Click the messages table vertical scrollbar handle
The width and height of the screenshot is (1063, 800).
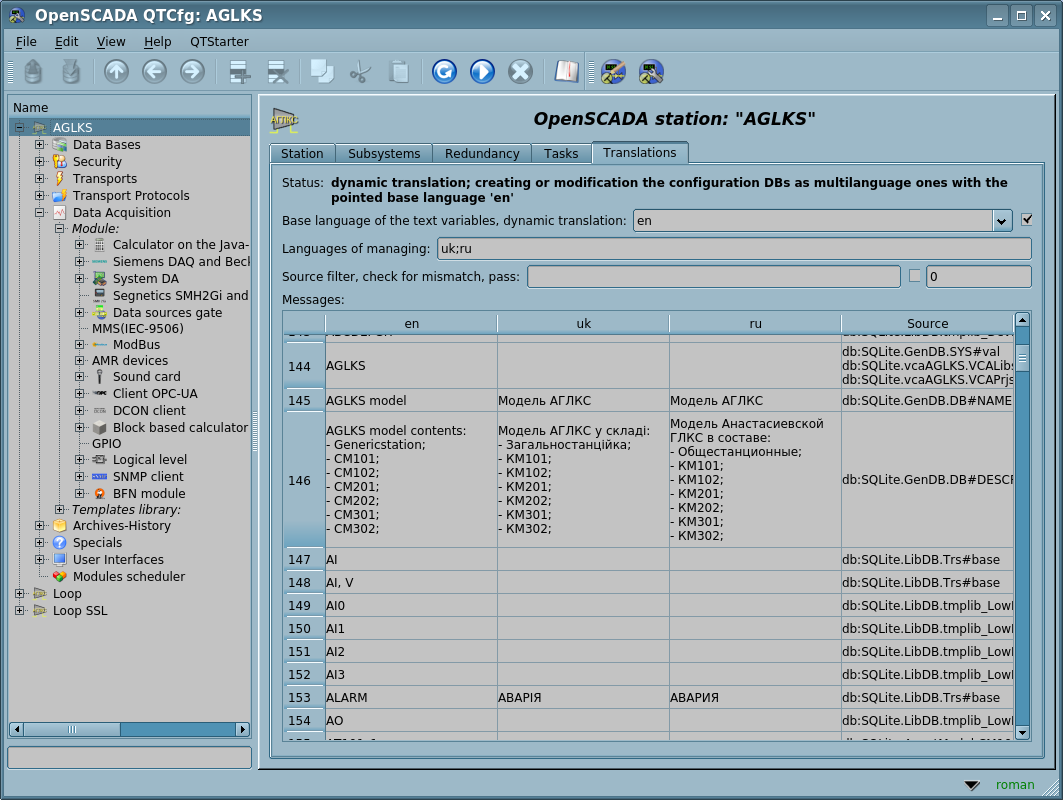1022,358
